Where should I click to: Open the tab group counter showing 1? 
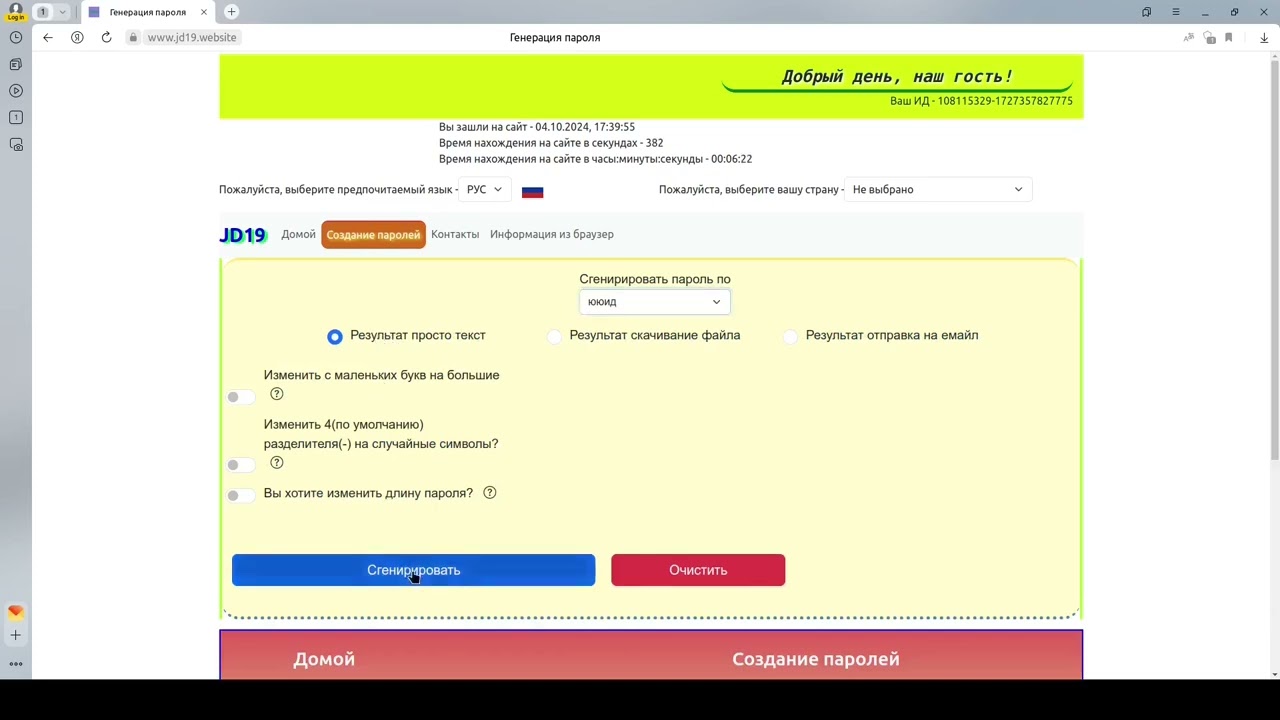43,12
